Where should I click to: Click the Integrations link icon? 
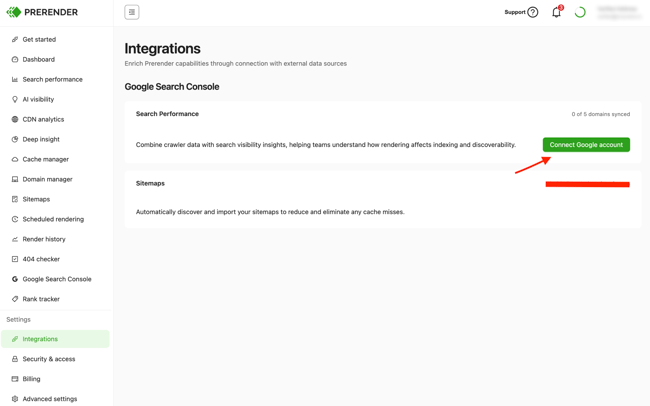click(15, 339)
